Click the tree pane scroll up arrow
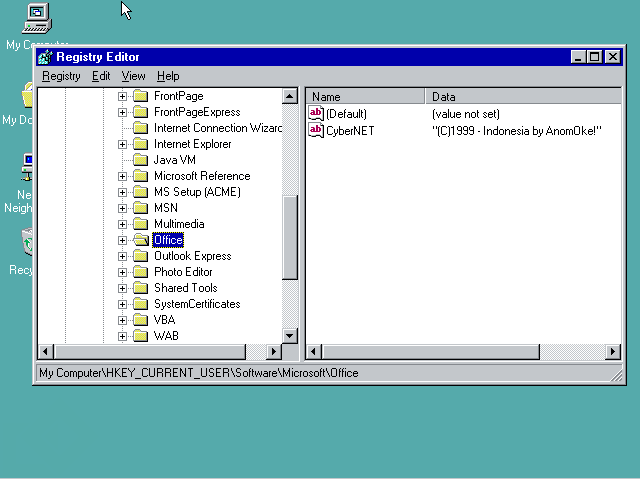 pyautogui.click(x=289, y=96)
